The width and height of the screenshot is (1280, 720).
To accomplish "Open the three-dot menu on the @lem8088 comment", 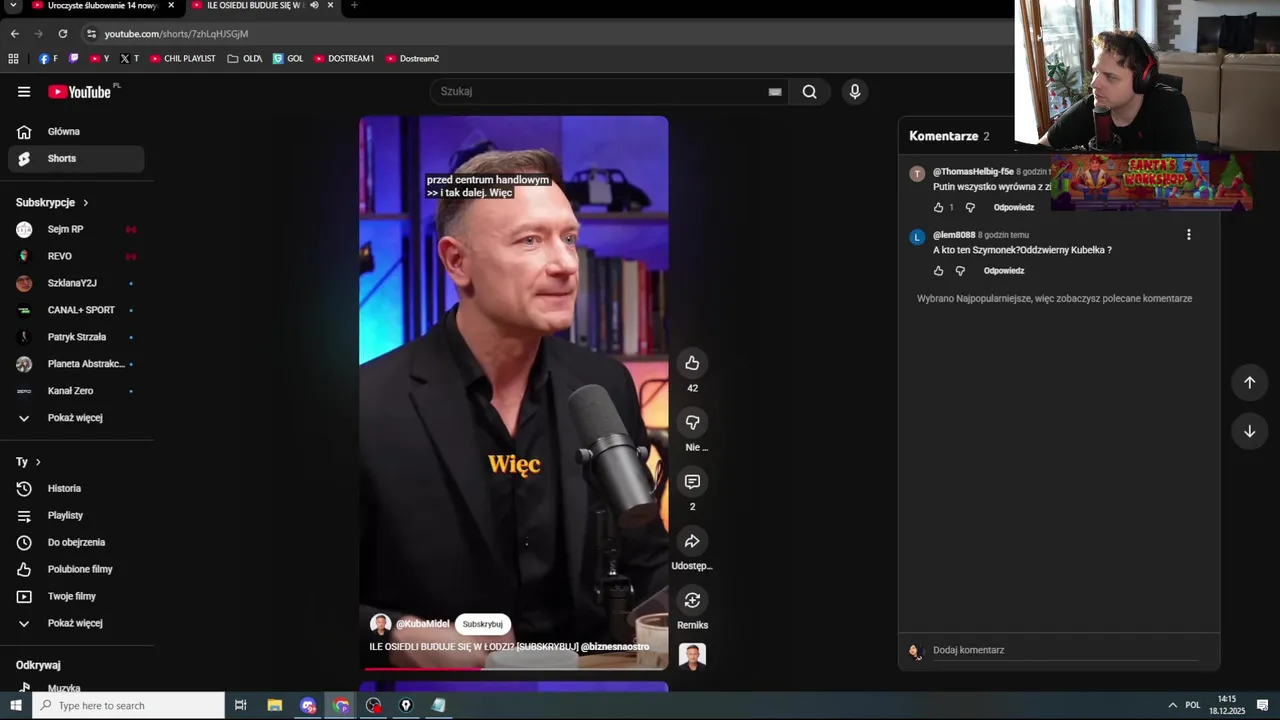I will (1188, 235).
